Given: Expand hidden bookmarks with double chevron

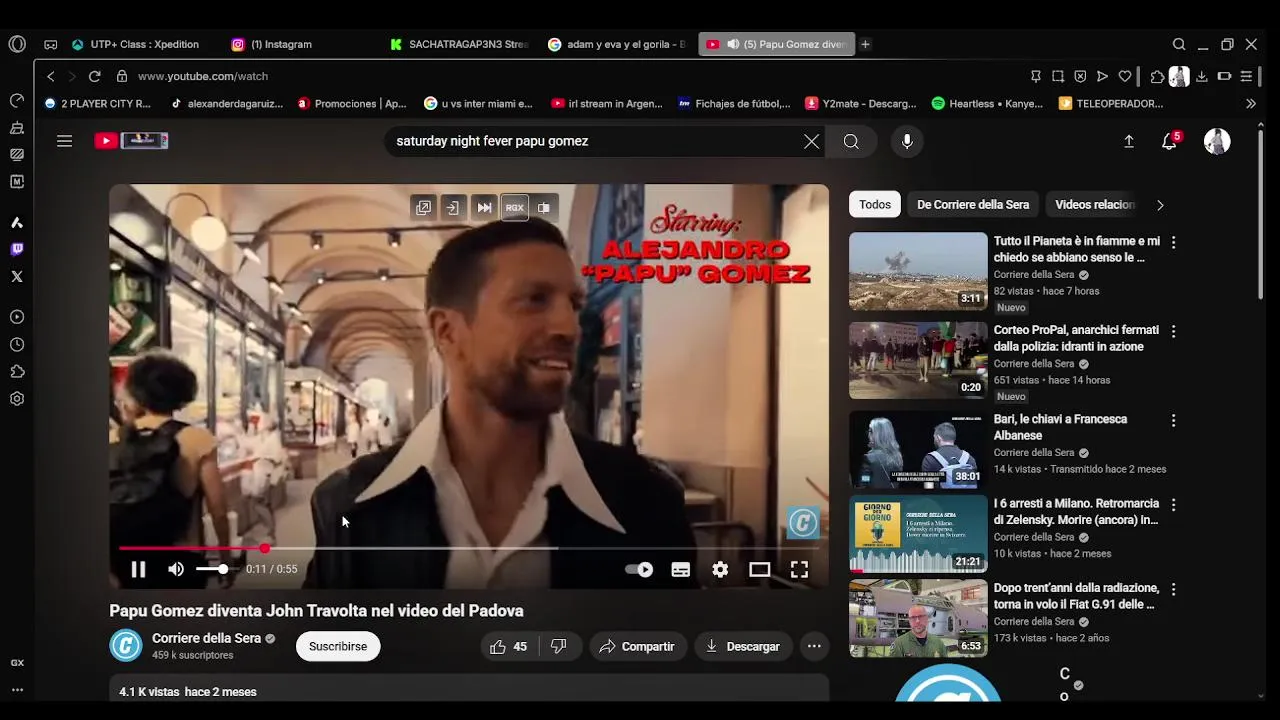Looking at the screenshot, I should (1250, 103).
